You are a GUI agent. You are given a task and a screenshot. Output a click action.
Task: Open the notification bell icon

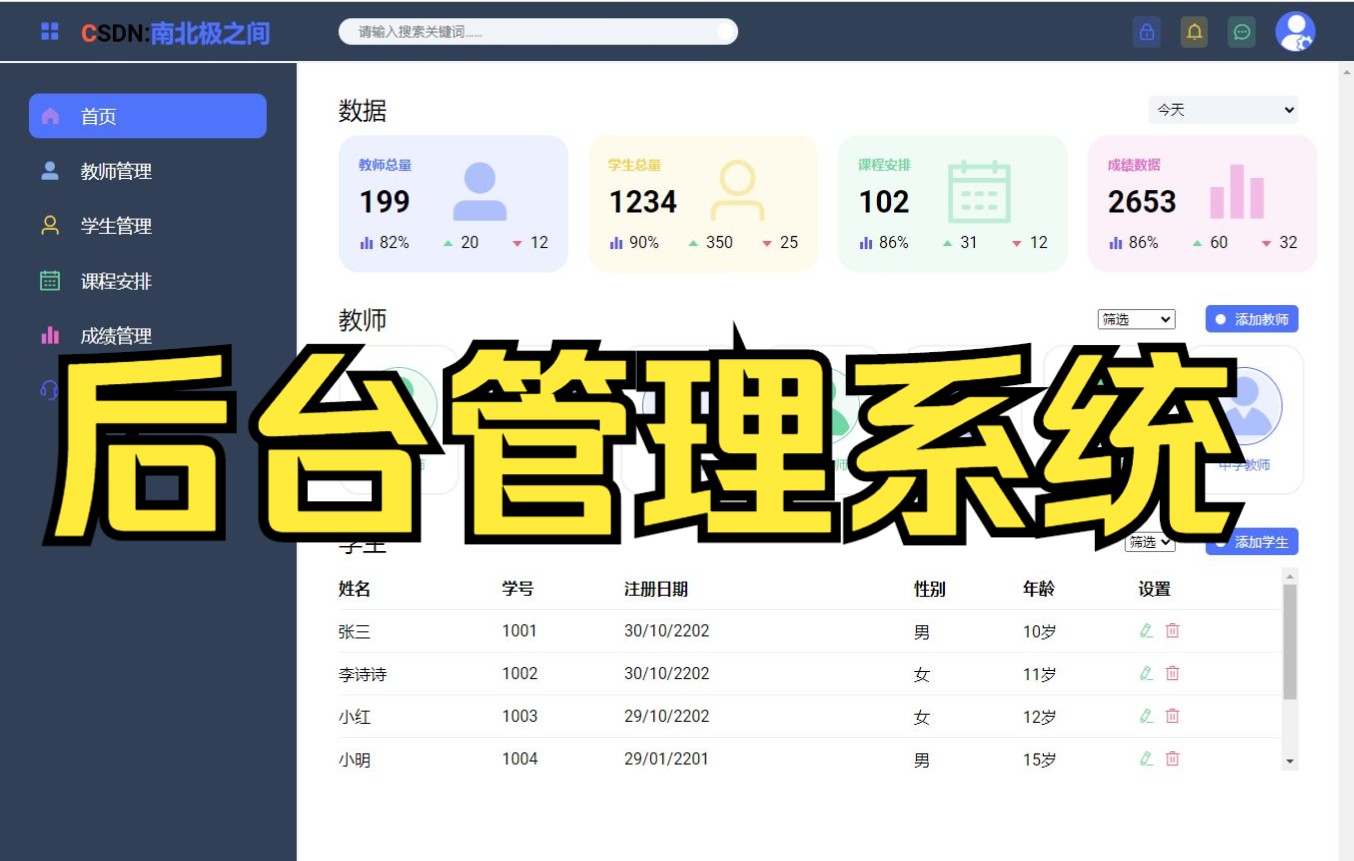(x=1194, y=32)
